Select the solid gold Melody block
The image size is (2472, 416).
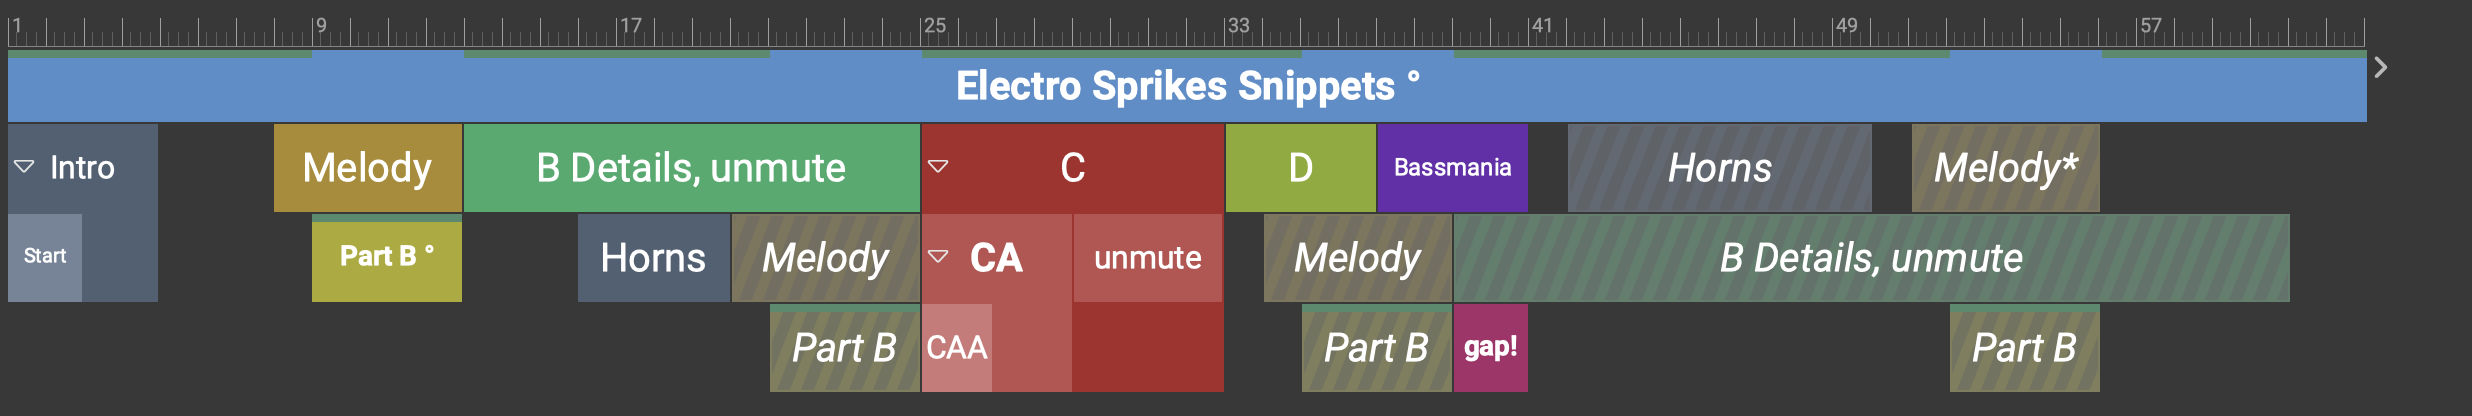(367, 167)
